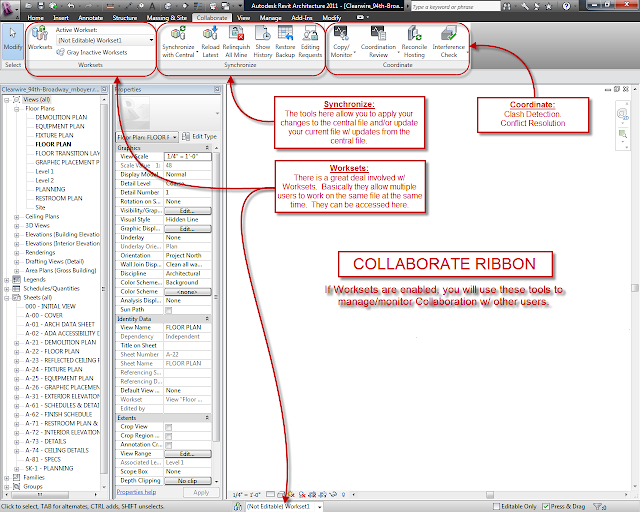Toggle Gray Inactive Worksets
This screenshot has height=512, width=640.
[92, 52]
